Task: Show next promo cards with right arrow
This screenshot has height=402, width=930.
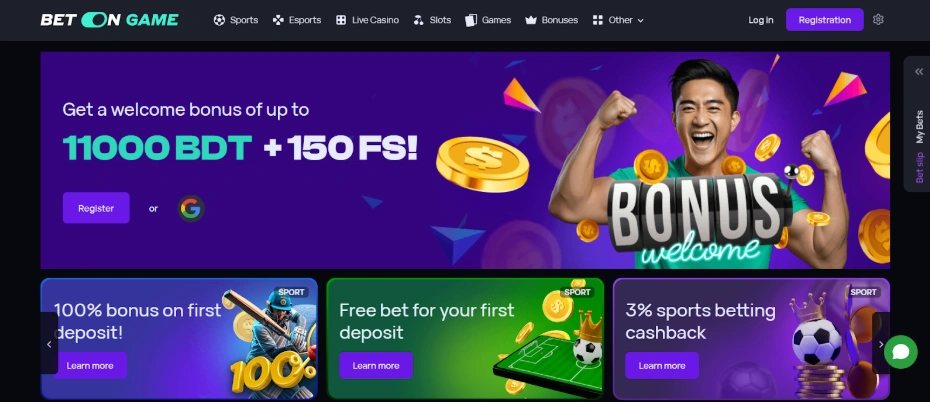Action: (x=881, y=344)
